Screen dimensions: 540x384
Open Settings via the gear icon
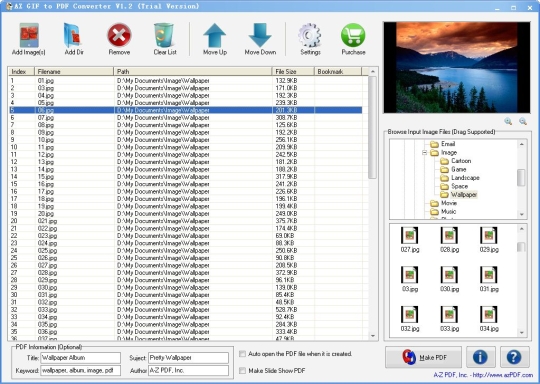[310, 35]
